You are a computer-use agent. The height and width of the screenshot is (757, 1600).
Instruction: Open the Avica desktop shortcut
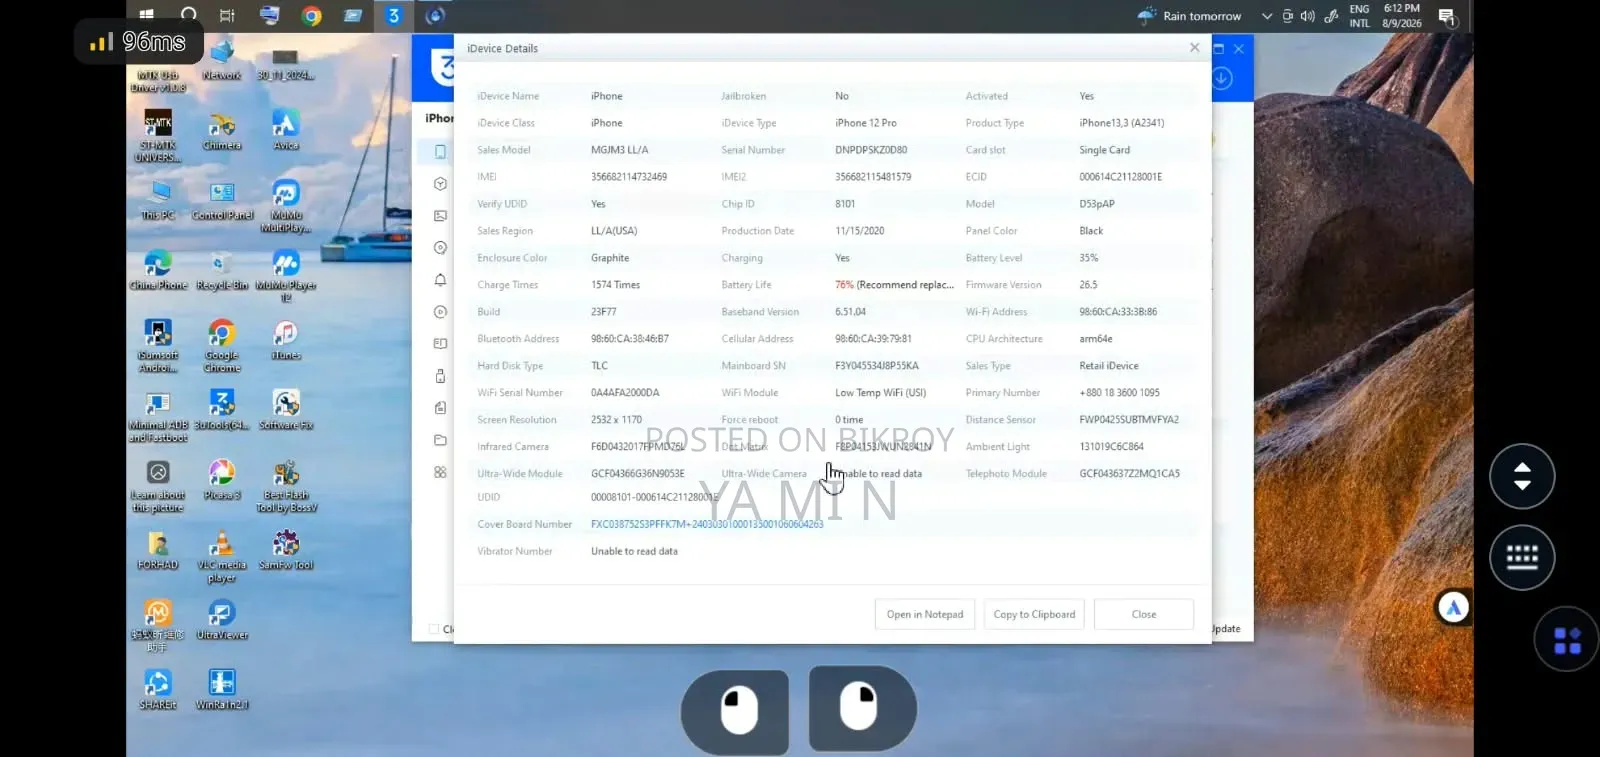(x=286, y=130)
